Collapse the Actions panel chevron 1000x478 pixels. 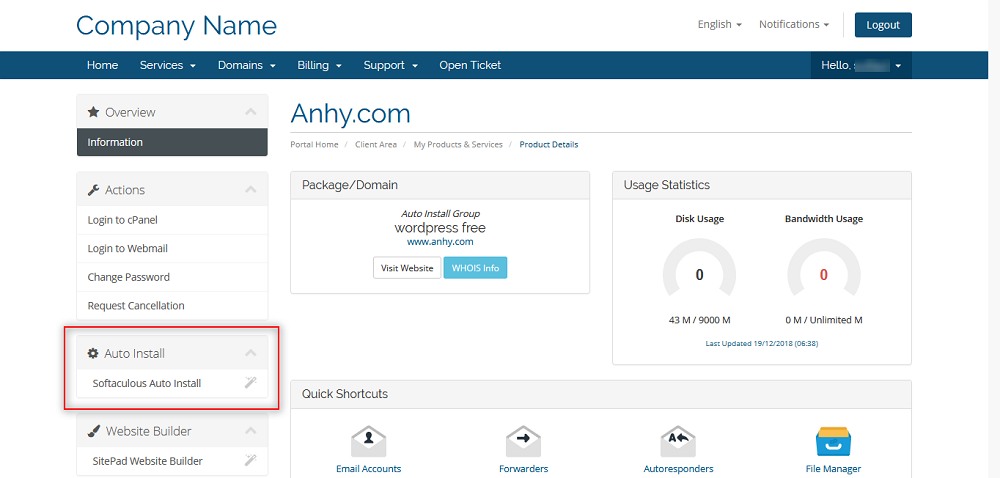click(x=251, y=190)
